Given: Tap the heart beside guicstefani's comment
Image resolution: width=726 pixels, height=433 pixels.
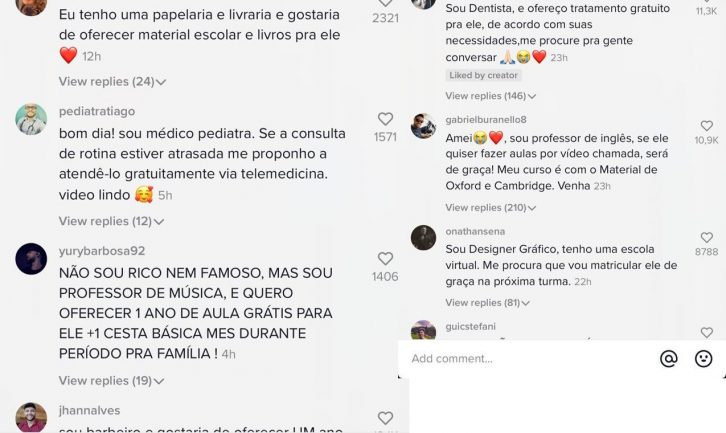Looking at the screenshot, I should pos(707,333).
